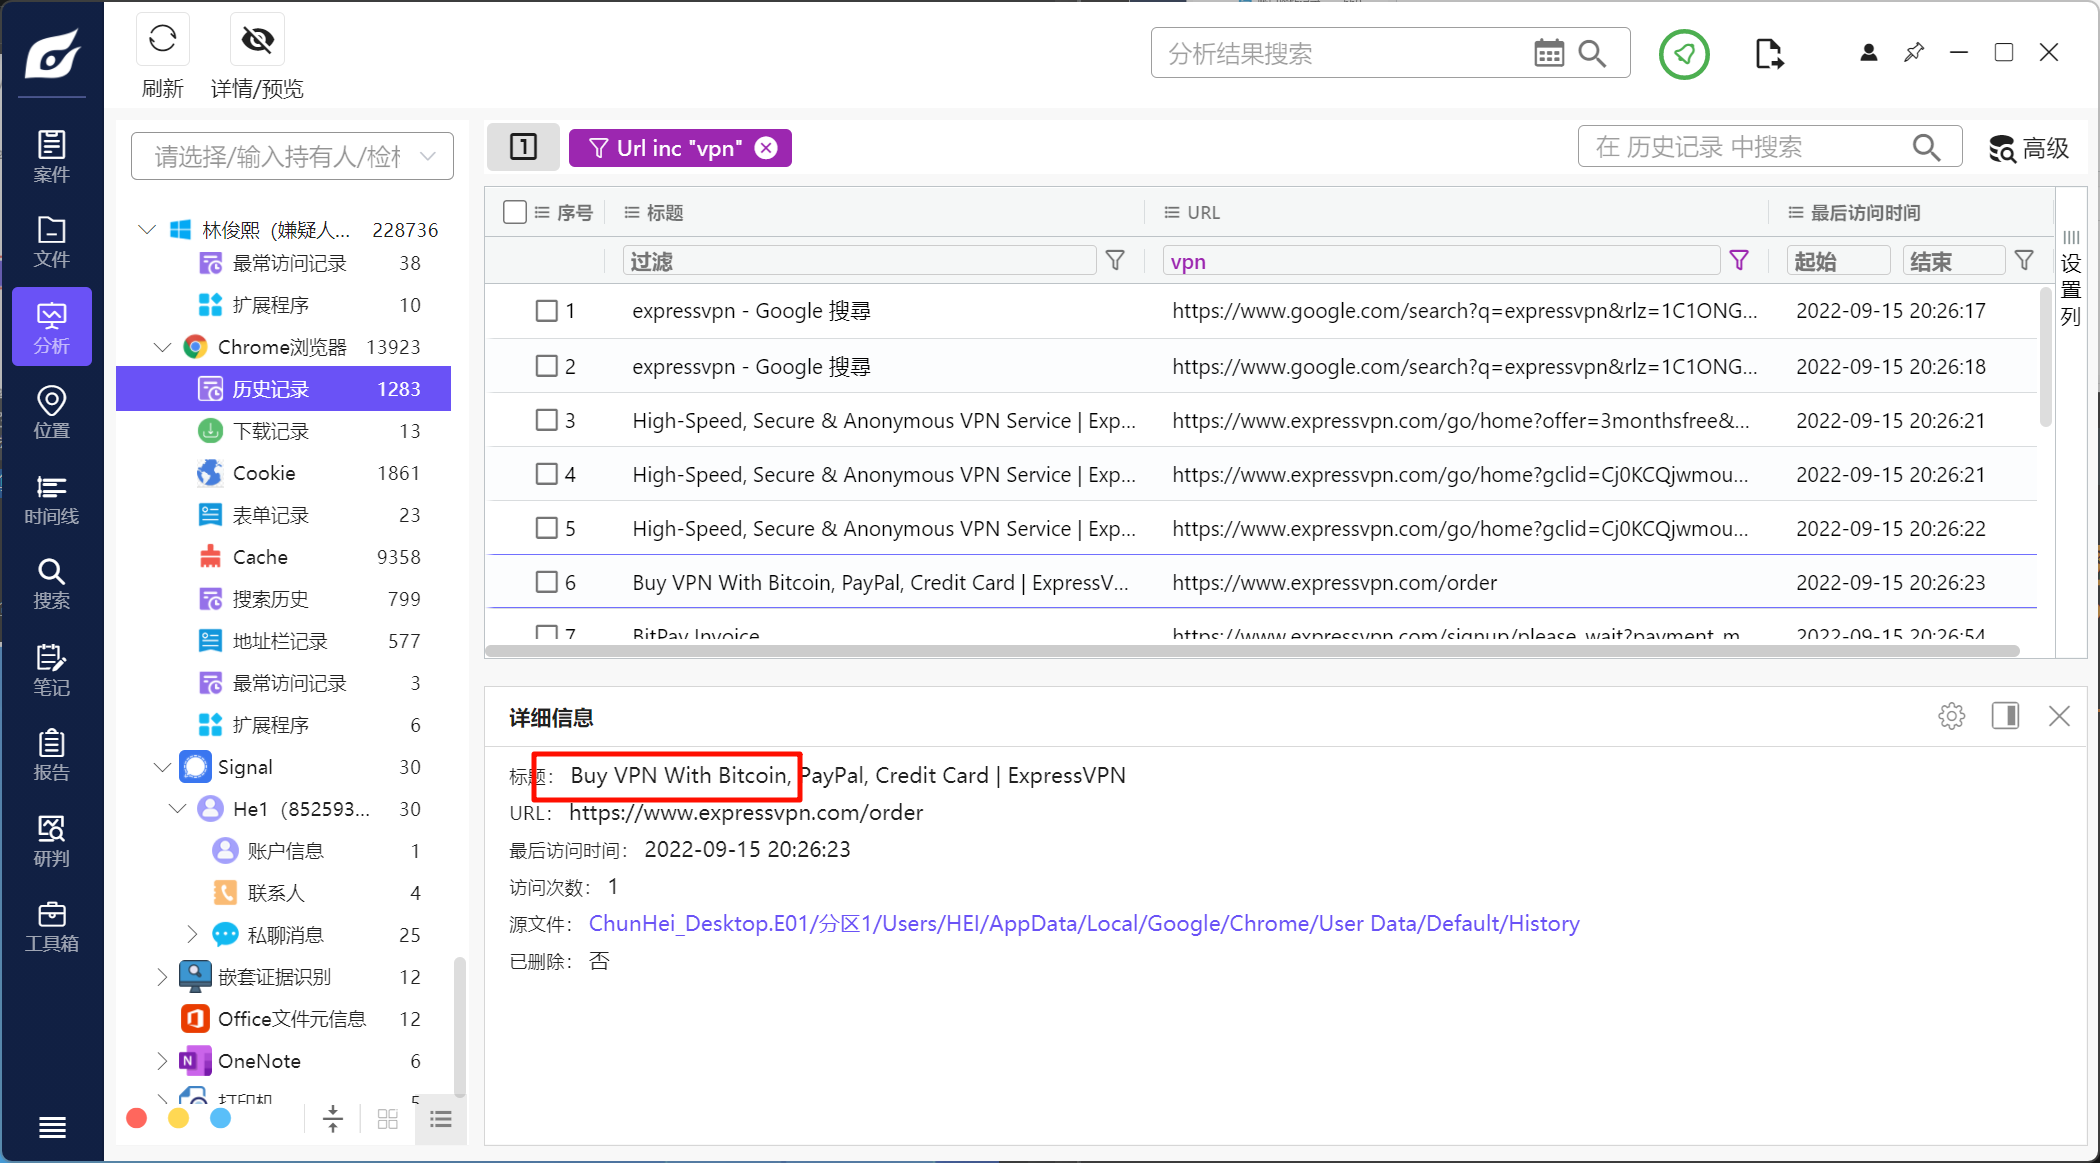Screen dimensions: 2100x1163
Task: Check the box for row 3
Action: (x=546, y=420)
